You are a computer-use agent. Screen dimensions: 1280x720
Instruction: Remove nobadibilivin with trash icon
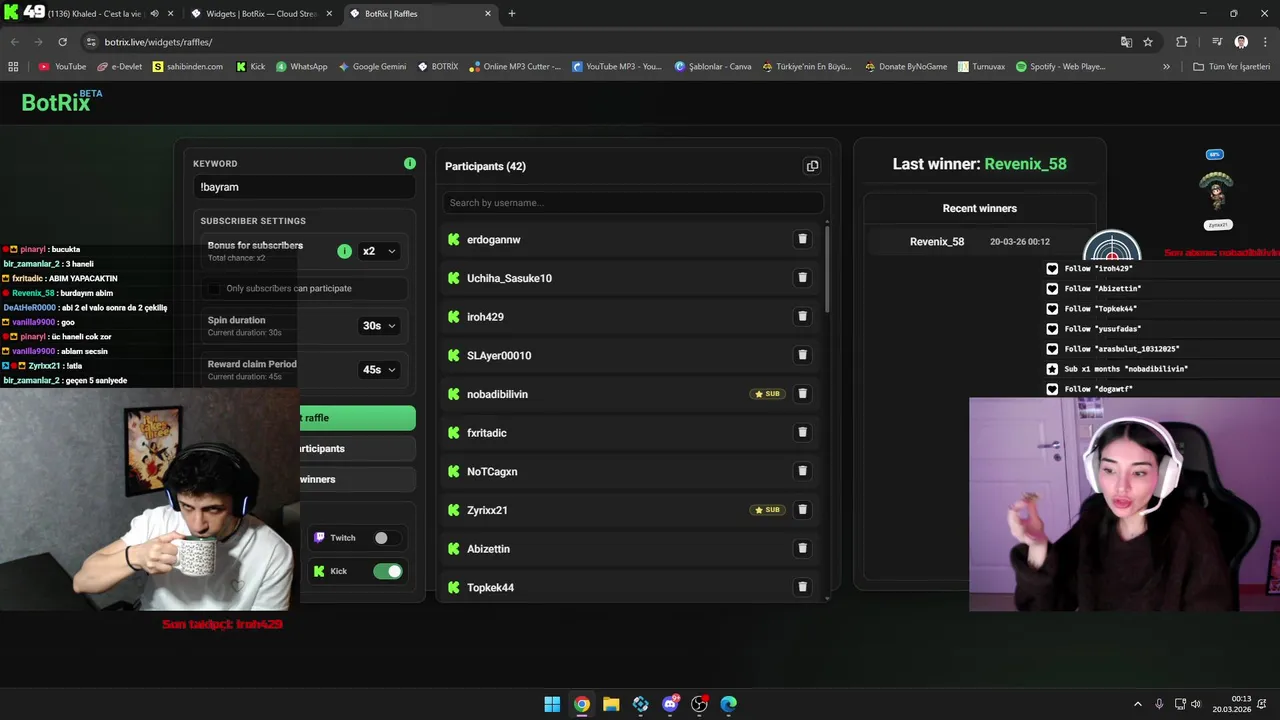click(x=802, y=394)
